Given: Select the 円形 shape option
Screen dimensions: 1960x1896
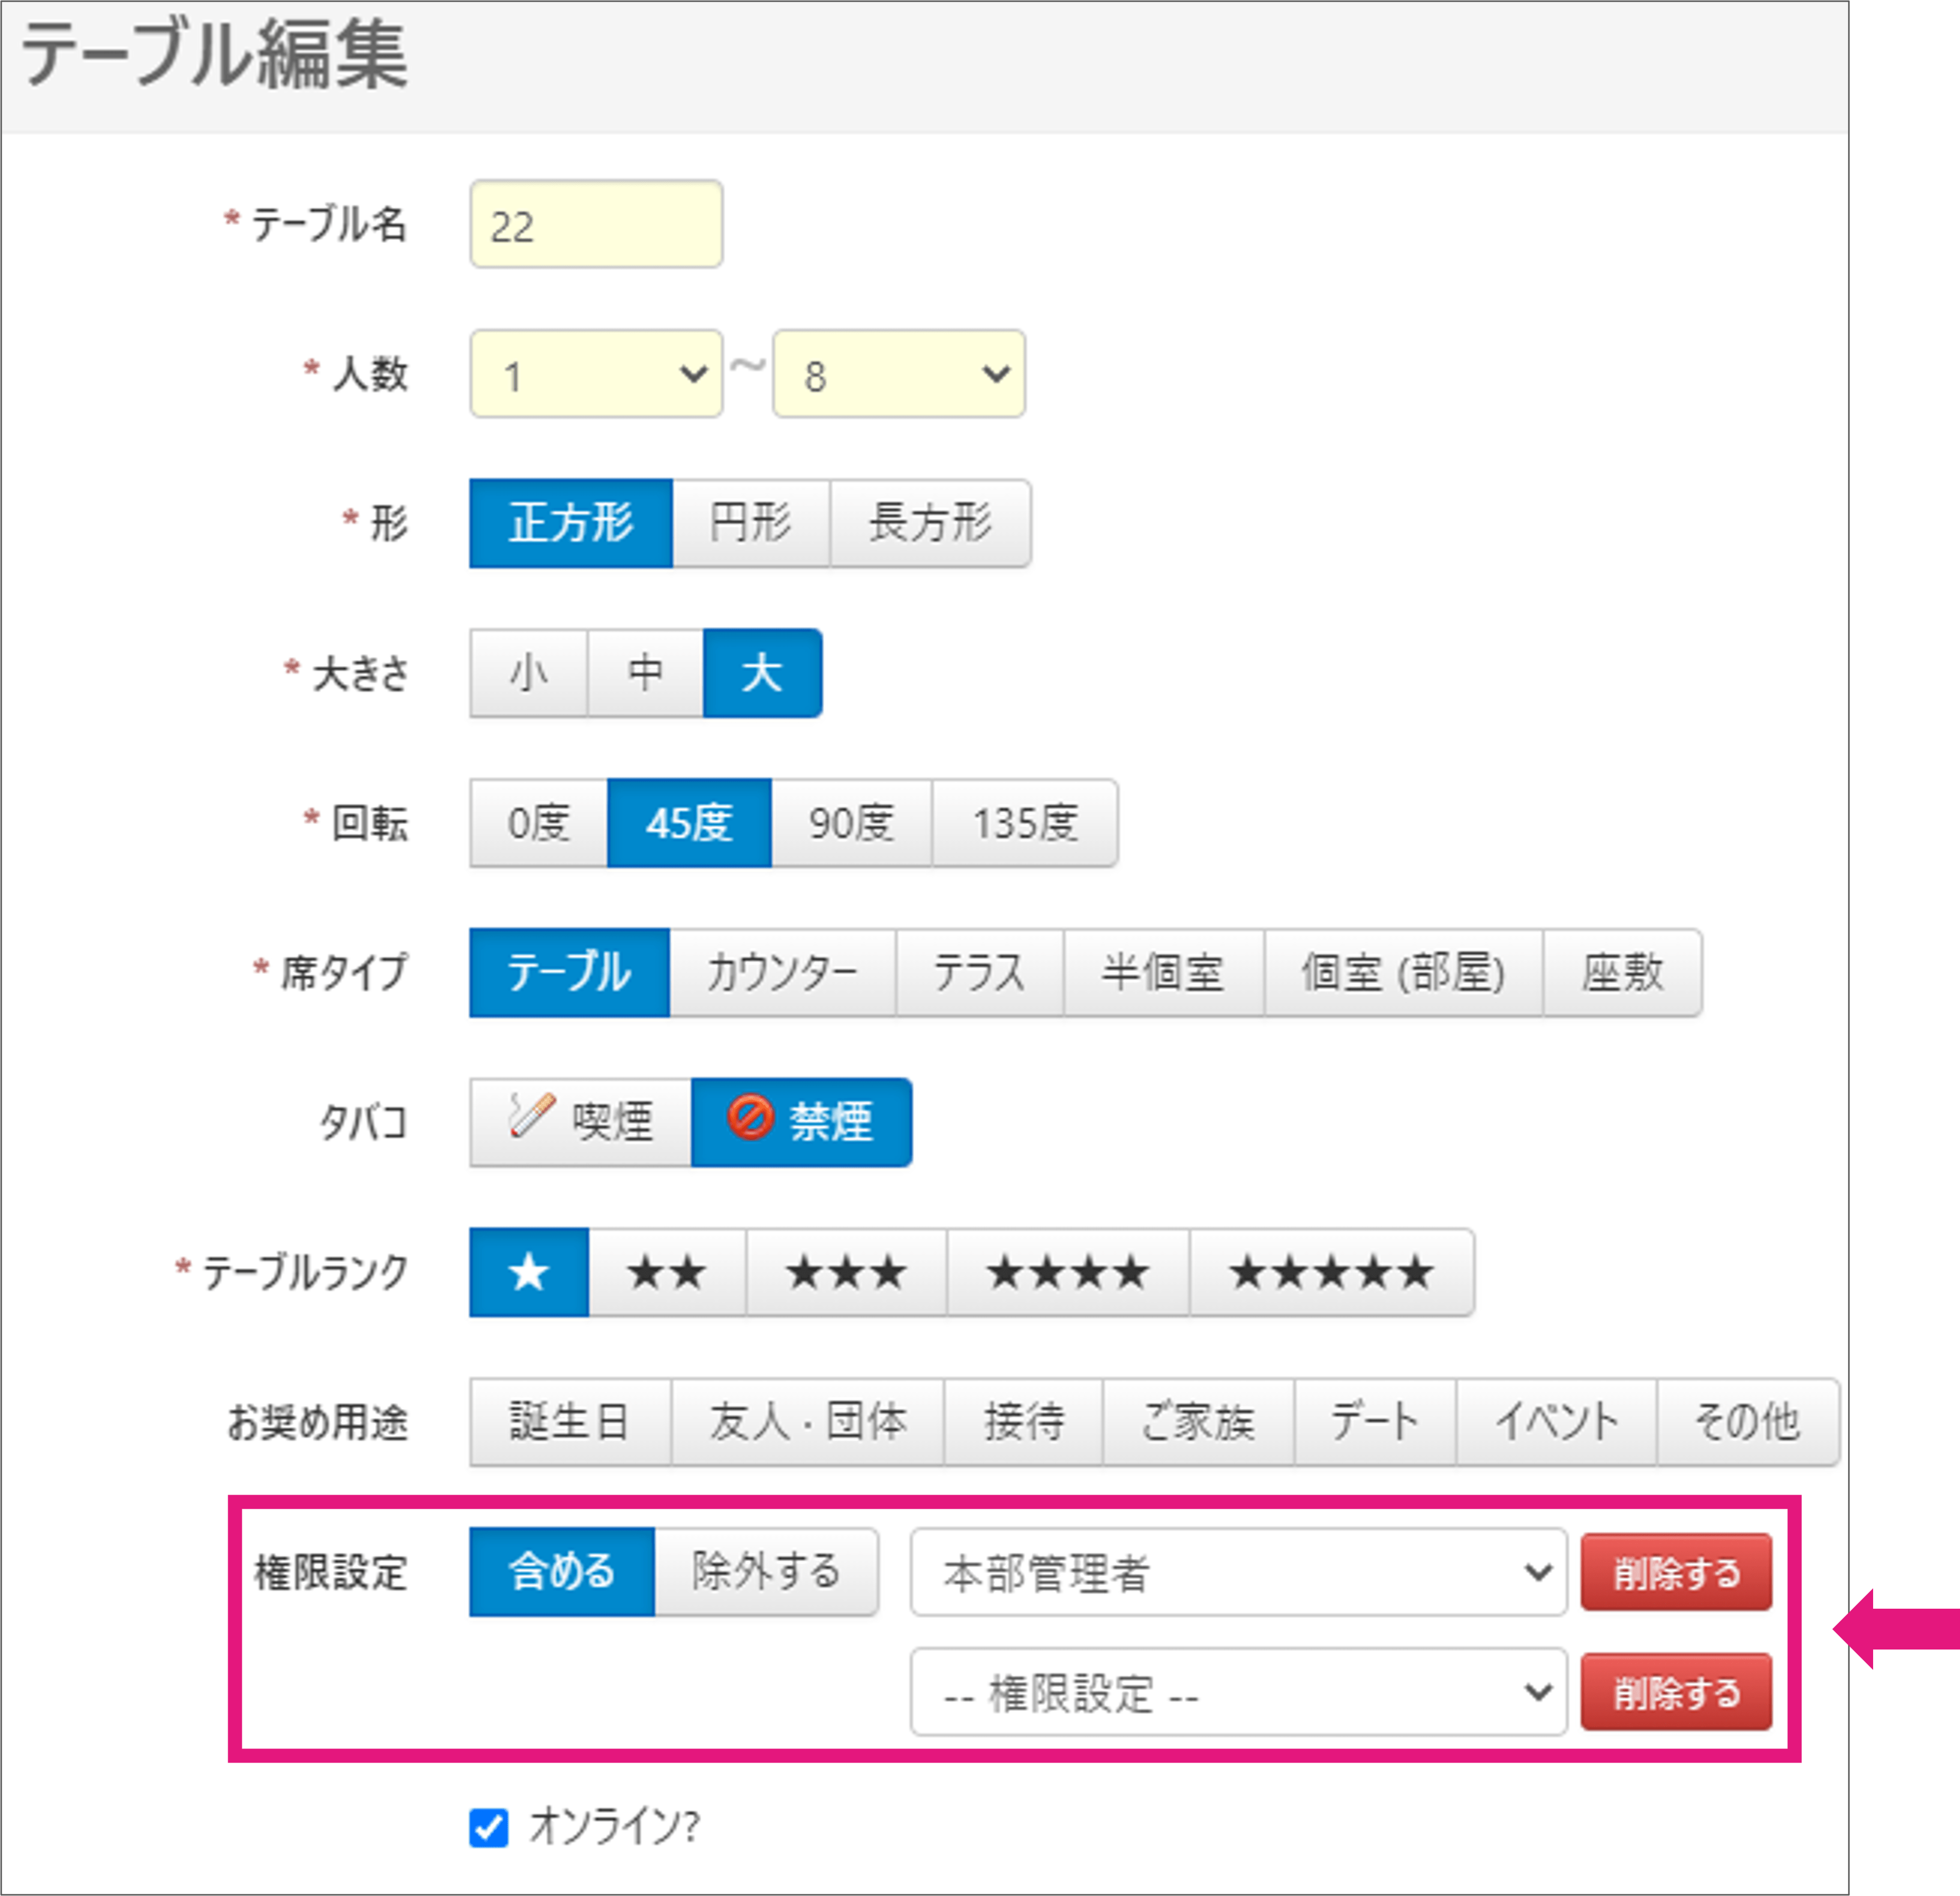Looking at the screenshot, I should pos(751,523).
